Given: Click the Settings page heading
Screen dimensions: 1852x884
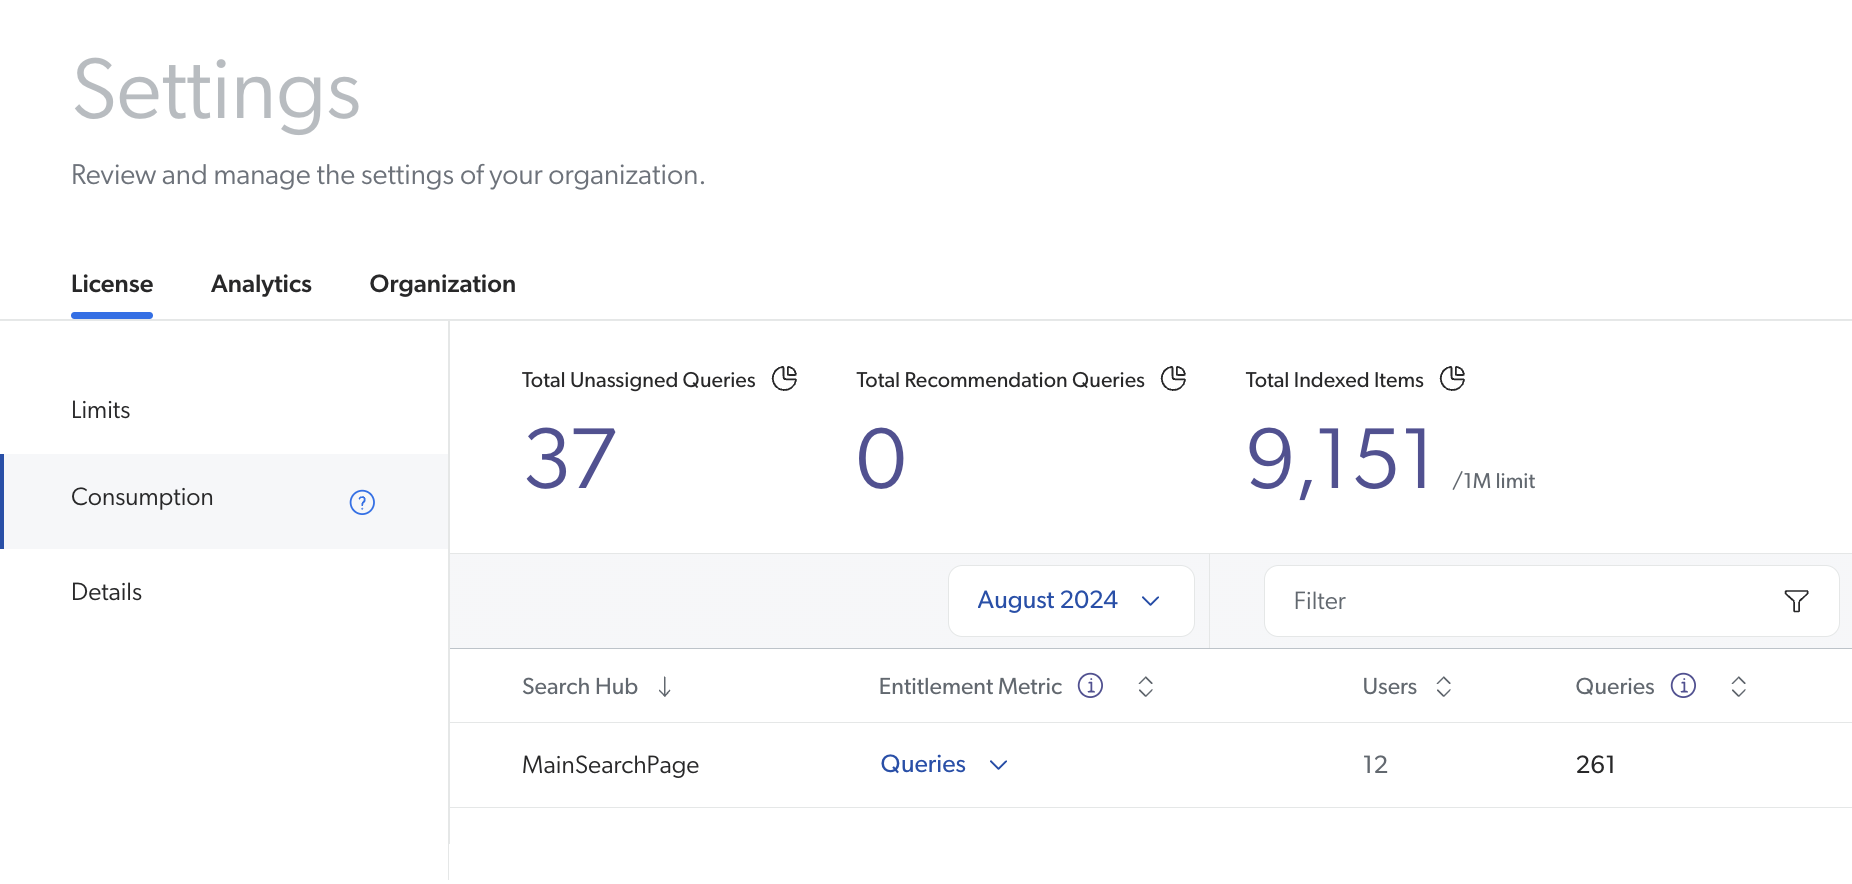Looking at the screenshot, I should 216,92.
